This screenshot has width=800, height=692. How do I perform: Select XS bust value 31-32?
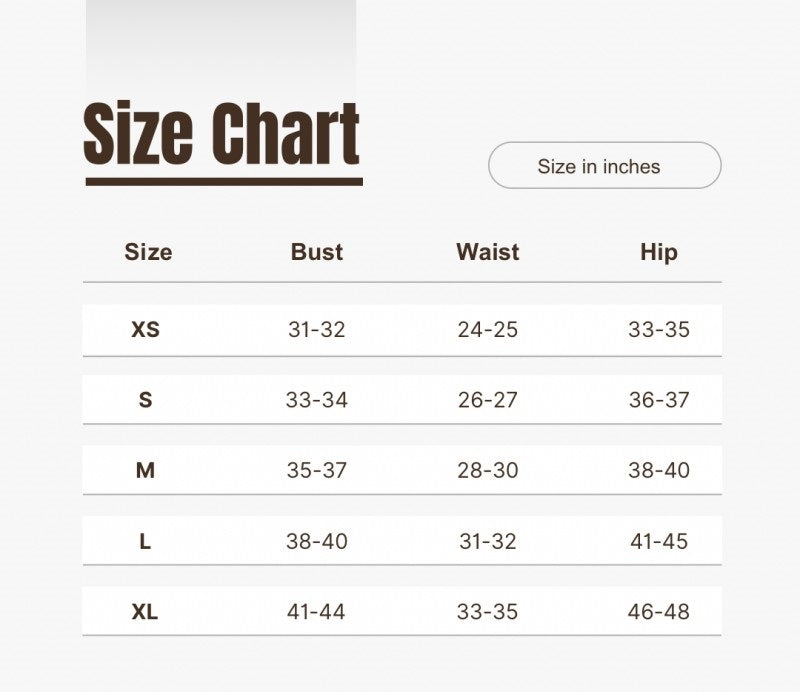click(317, 330)
